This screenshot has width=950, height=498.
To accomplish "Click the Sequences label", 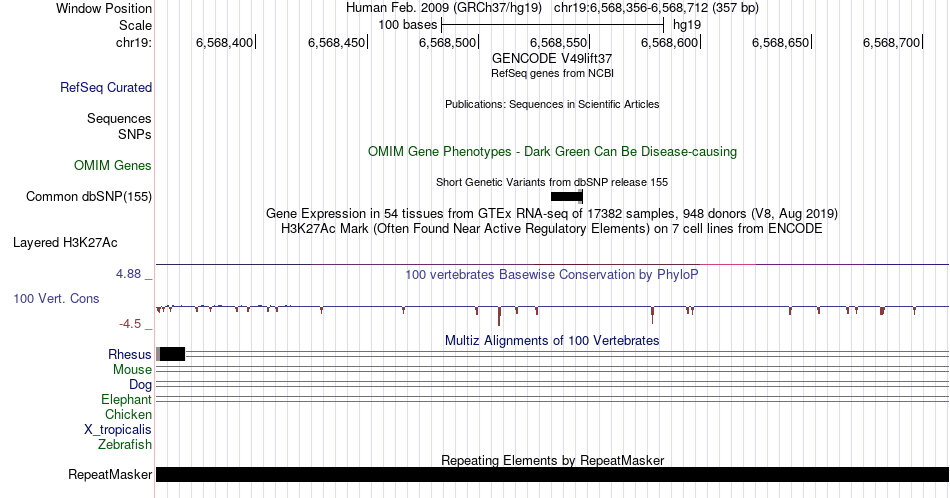I will (119, 118).
